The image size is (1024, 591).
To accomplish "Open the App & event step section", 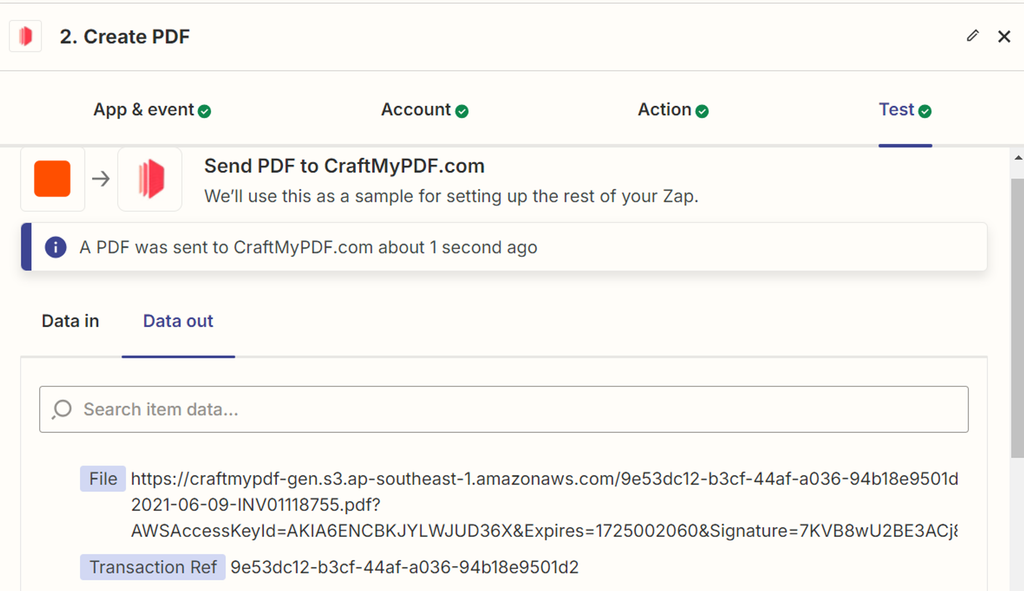I will coord(143,110).
